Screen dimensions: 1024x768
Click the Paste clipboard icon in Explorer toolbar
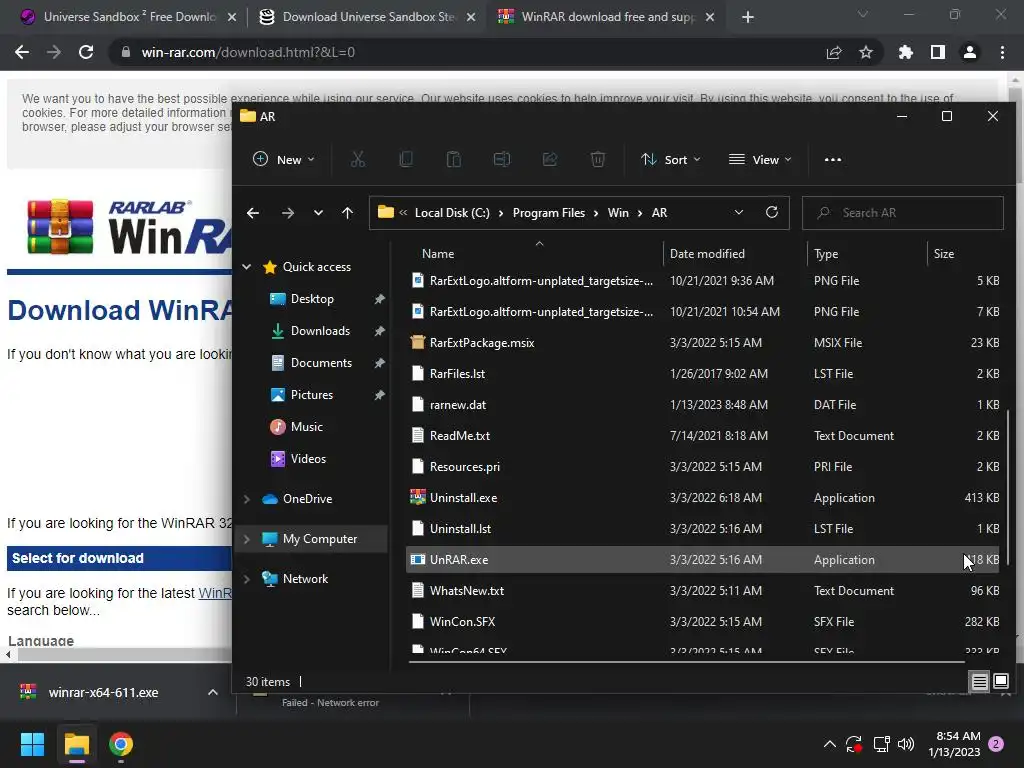[x=453, y=159]
